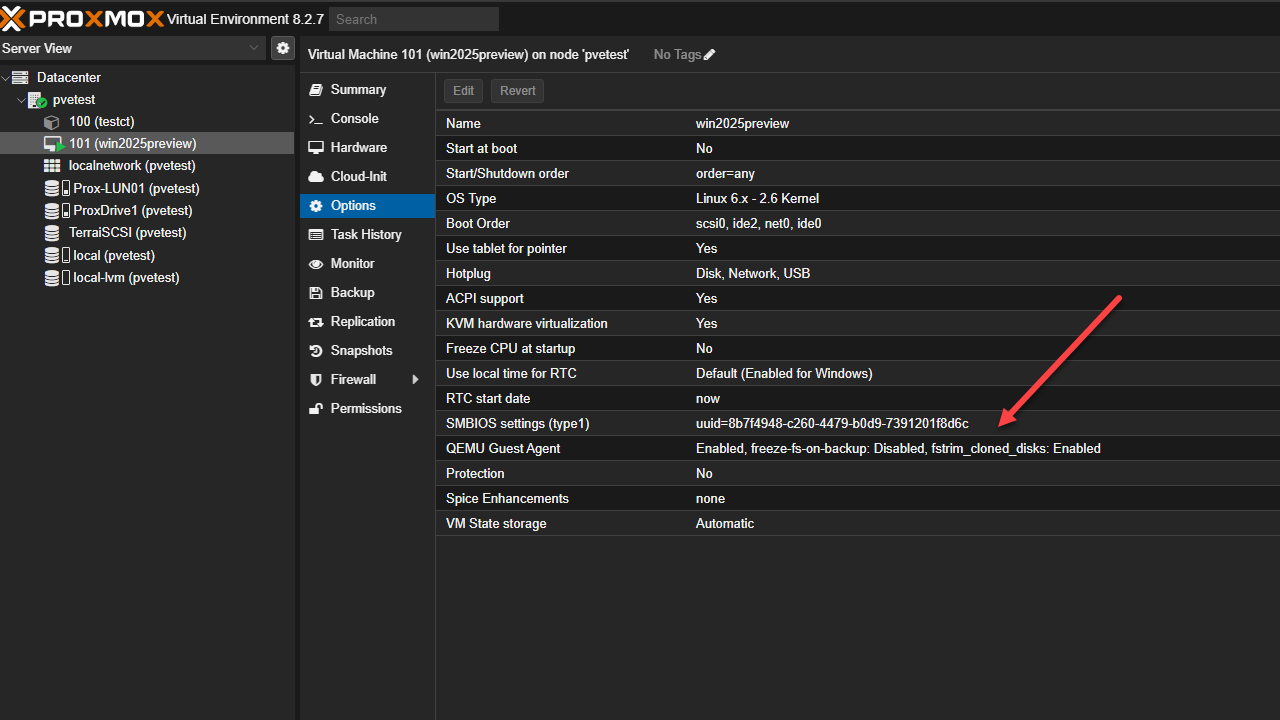Click the gear icon below the Proxmox logo
The width and height of the screenshot is (1280, 720).
point(283,47)
